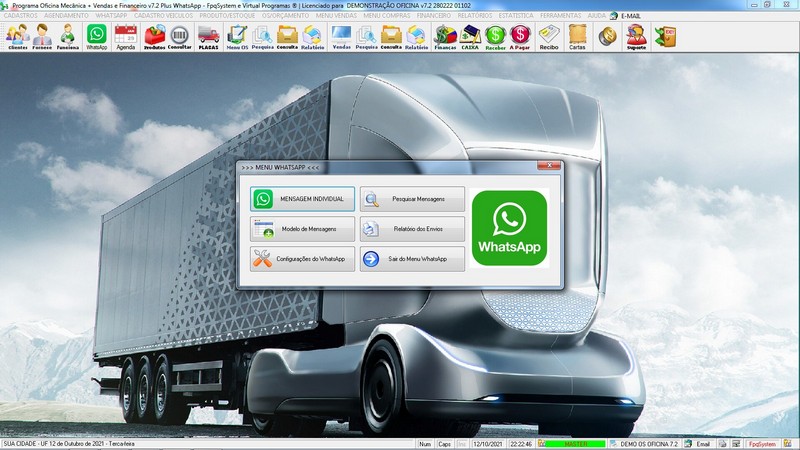Open the MENU VENDAS menu
This screenshot has width=800, height=450.
336,16
